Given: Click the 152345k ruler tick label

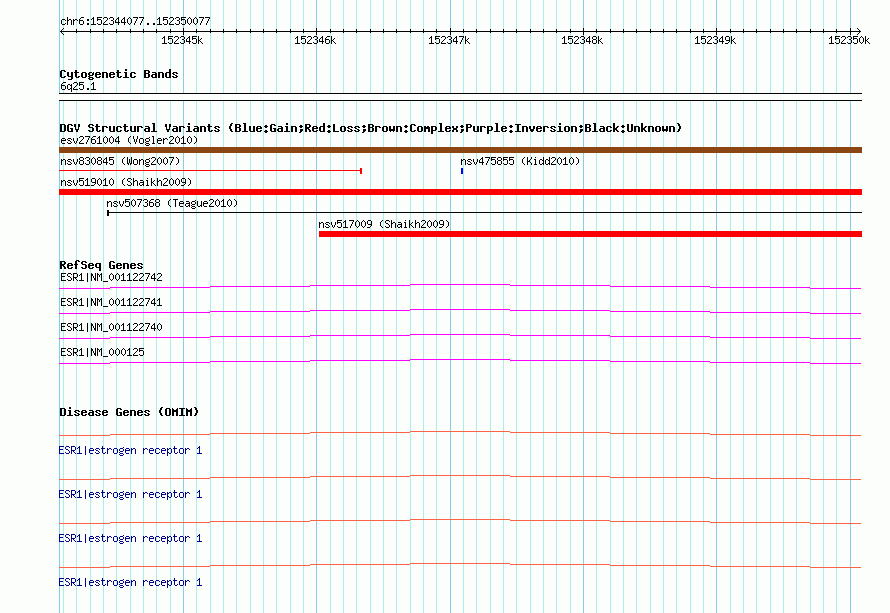Looking at the screenshot, I should coord(182,40).
